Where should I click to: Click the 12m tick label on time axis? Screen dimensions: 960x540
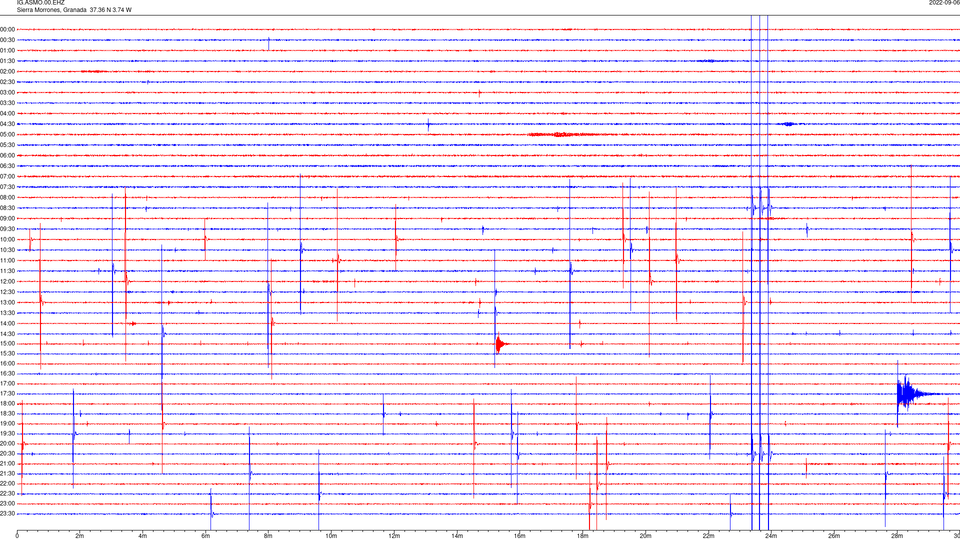pyautogui.click(x=394, y=536)
